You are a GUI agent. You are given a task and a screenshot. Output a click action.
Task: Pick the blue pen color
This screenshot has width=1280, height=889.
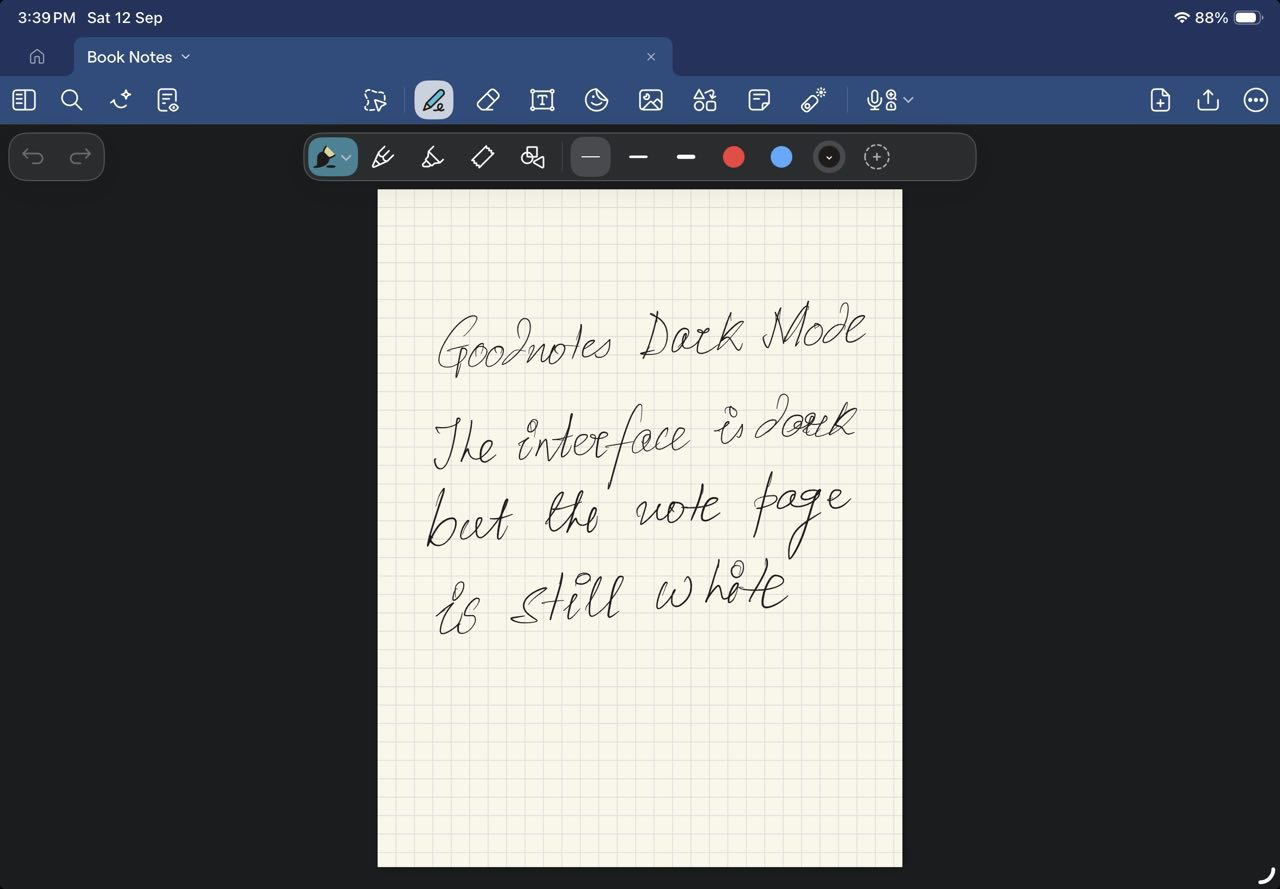point(782,157)
